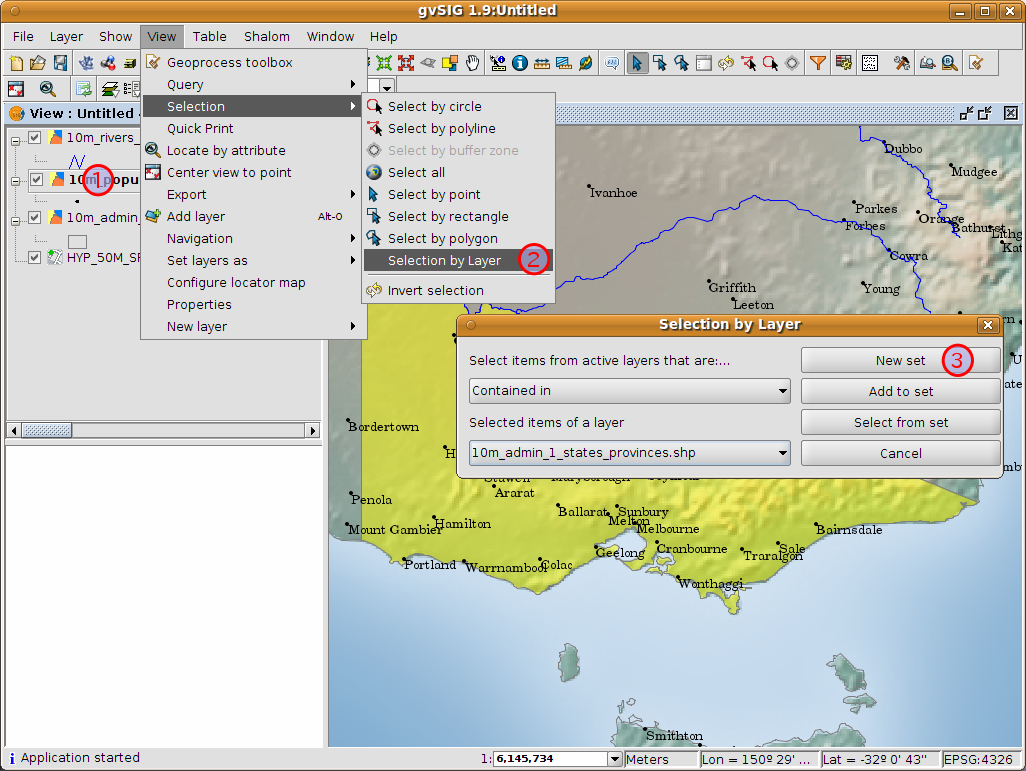Click the Meters units status entry

660,759
